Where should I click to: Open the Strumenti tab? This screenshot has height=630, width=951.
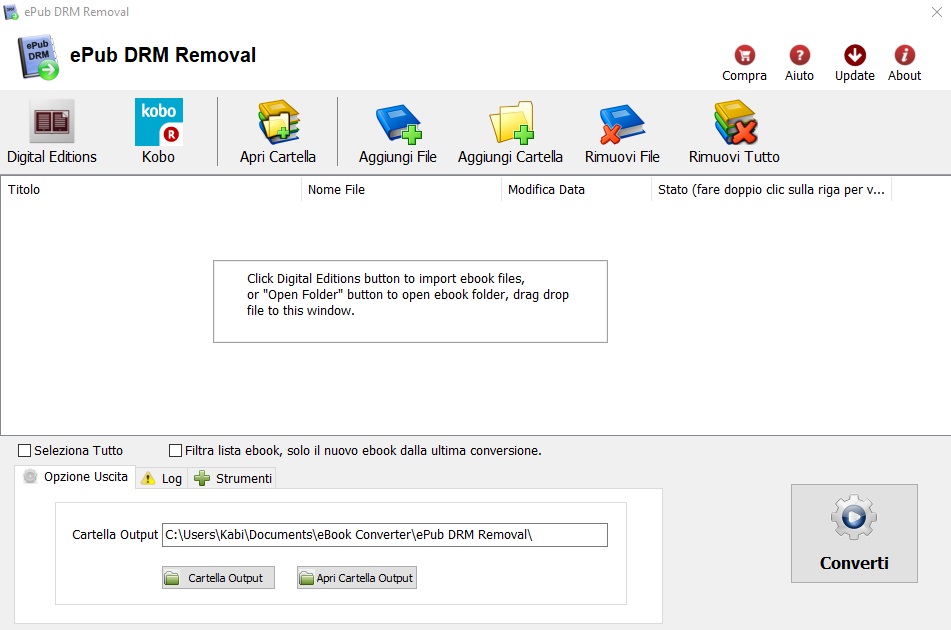[233, 478]
